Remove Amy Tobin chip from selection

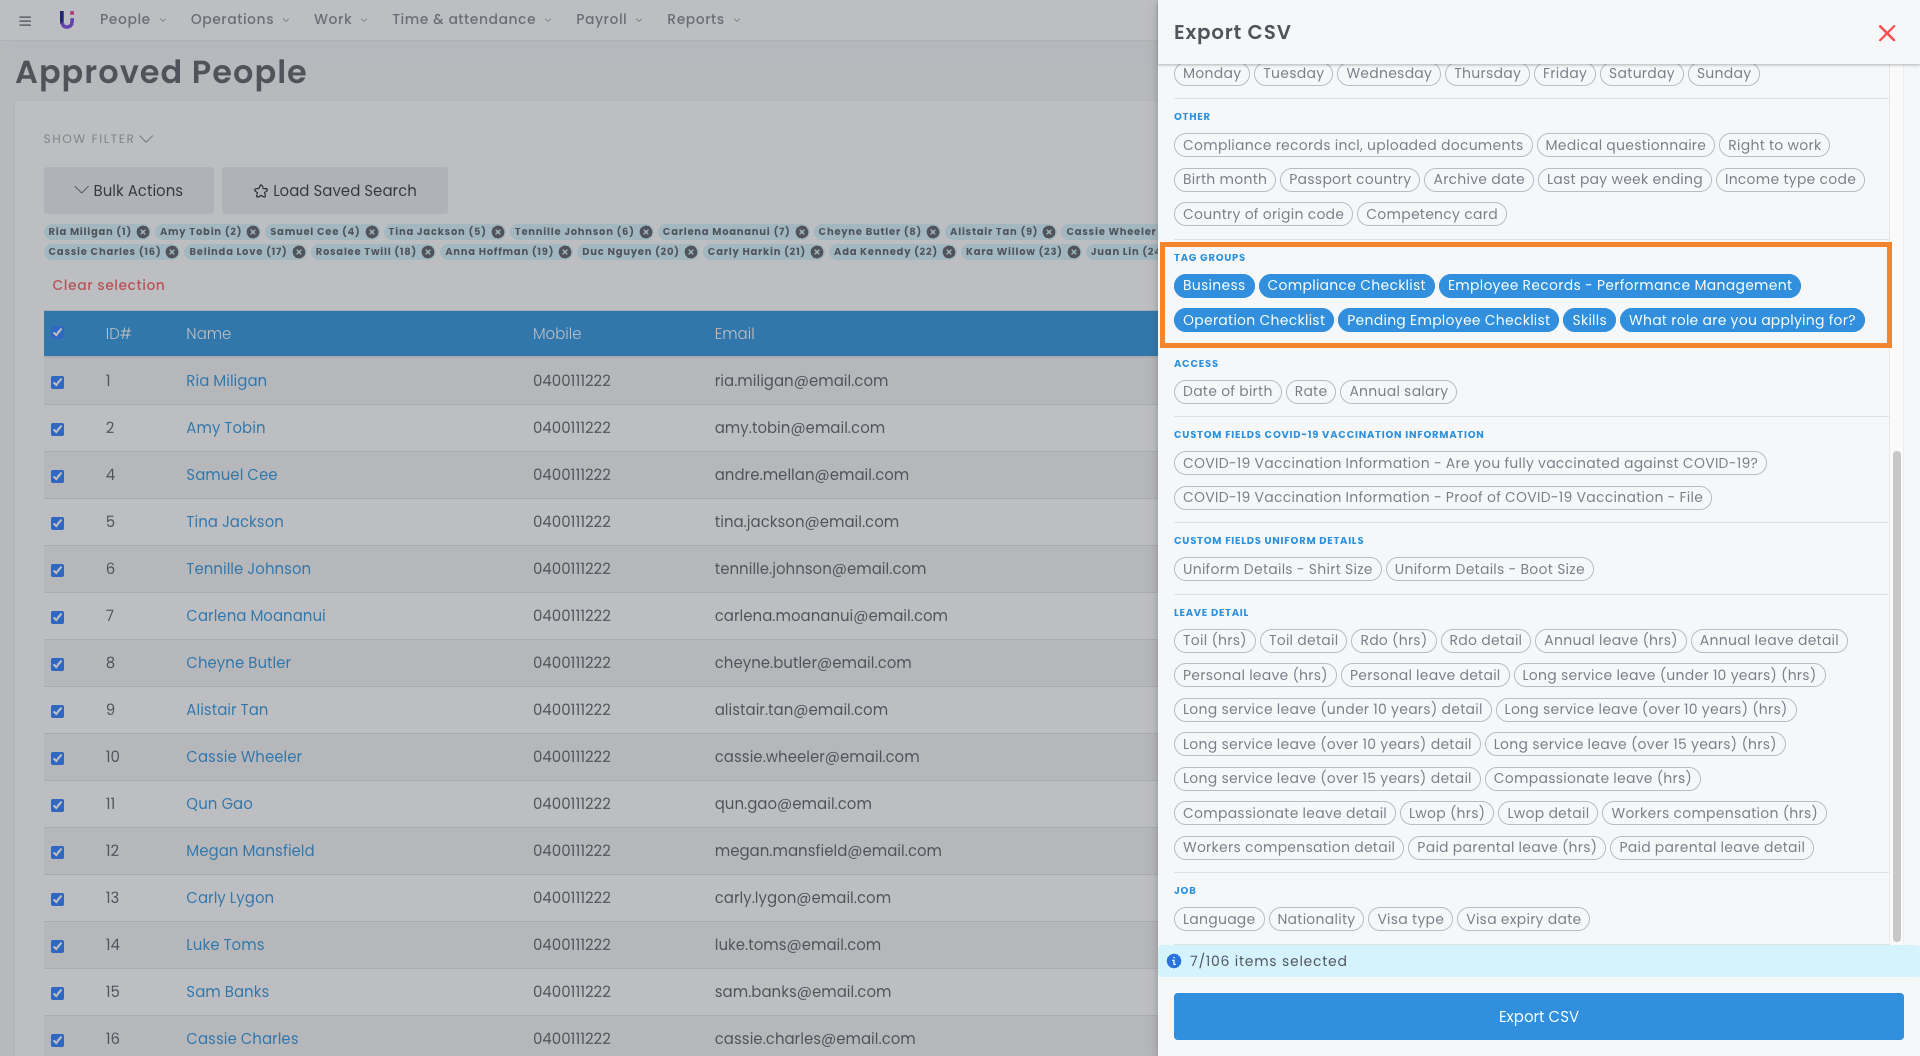253,232
